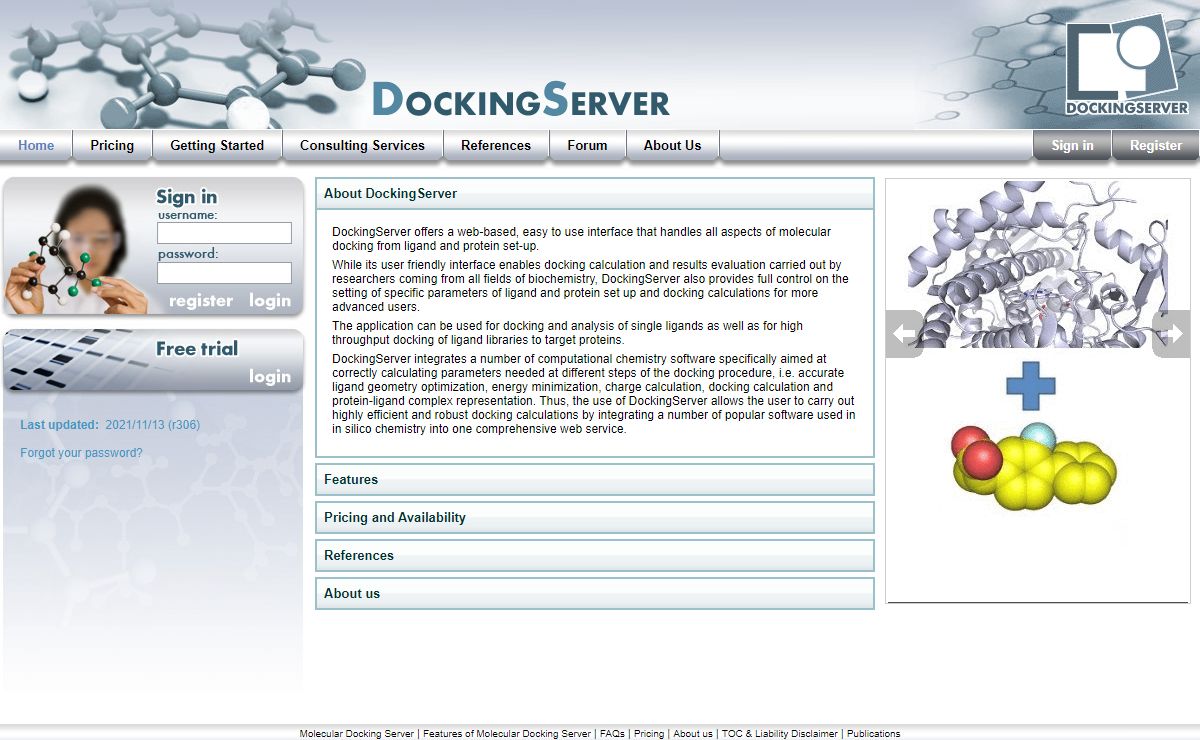Expand the Pricing and Availability section
This screenshot has height=740, width=1200.
594,518
